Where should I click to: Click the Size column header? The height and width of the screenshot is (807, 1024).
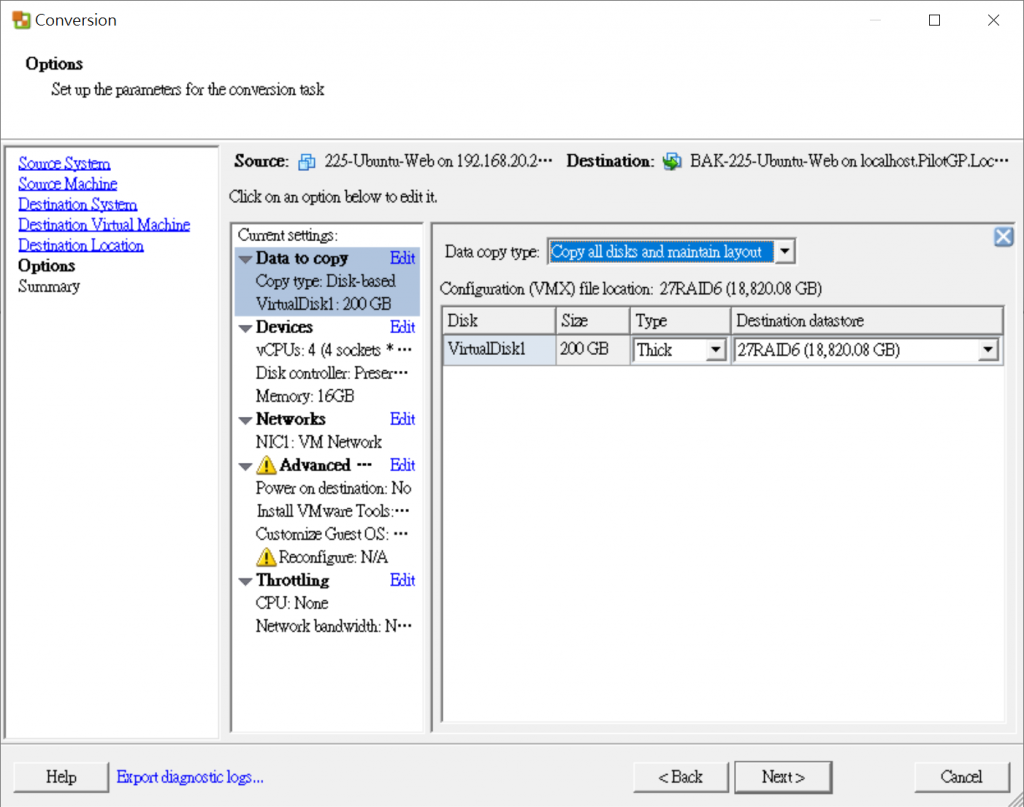click(x=593, y=321)
